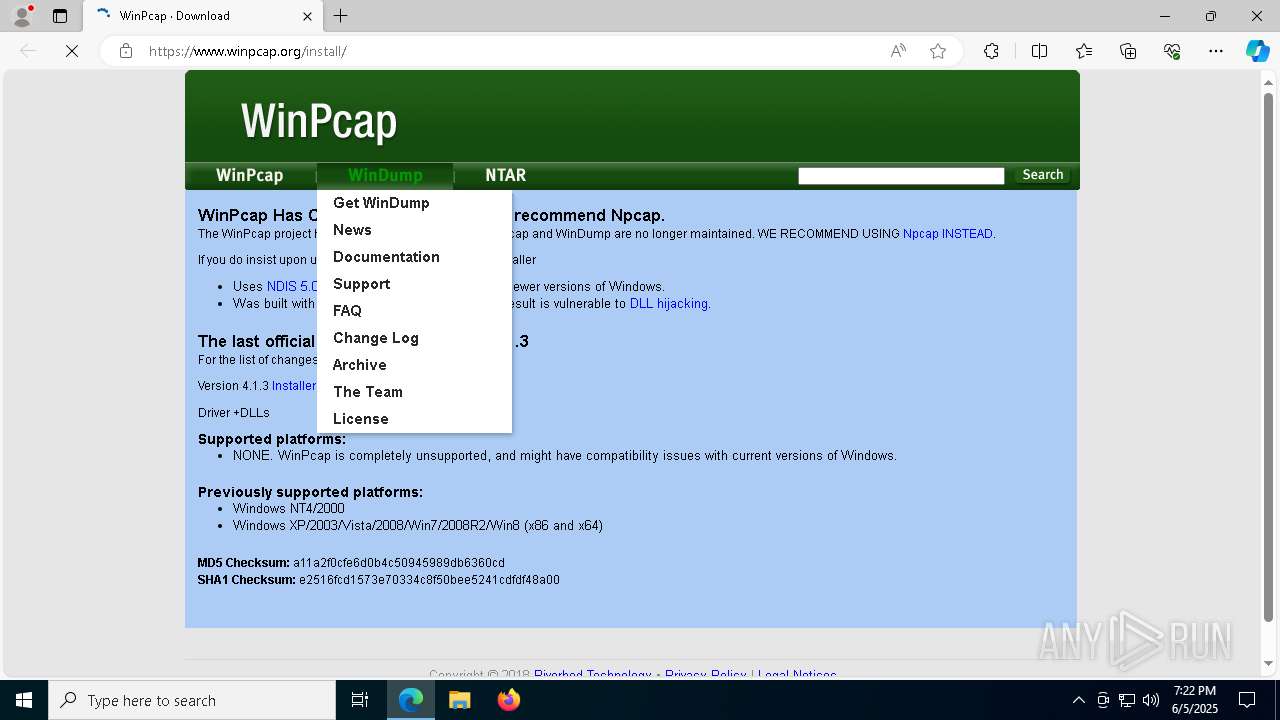Follow the Npcap INSTEAD link
1280x720 pixels.
point(948,234)
